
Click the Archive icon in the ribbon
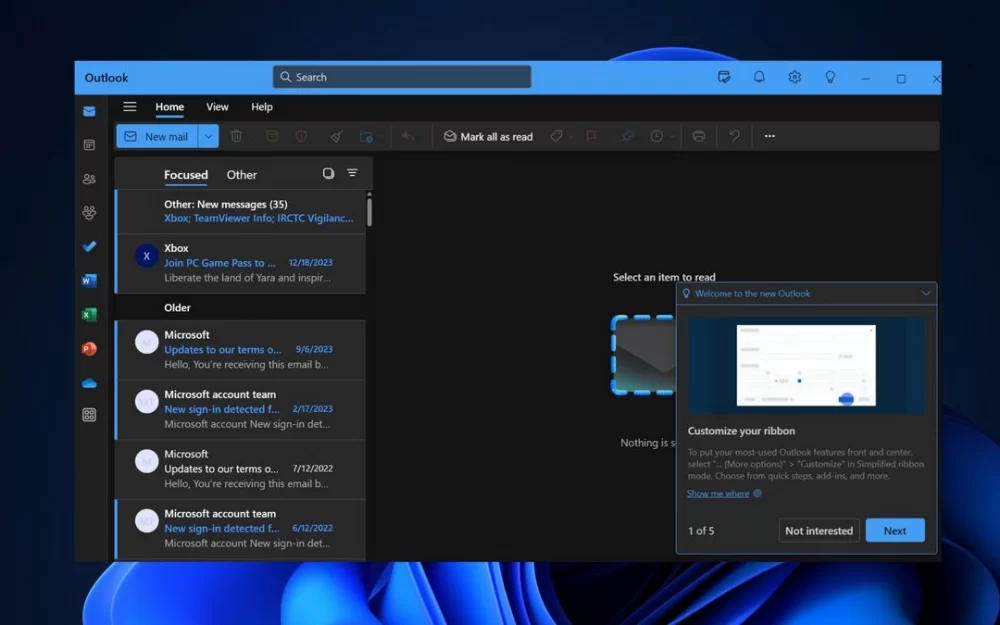tap(272, 136)
